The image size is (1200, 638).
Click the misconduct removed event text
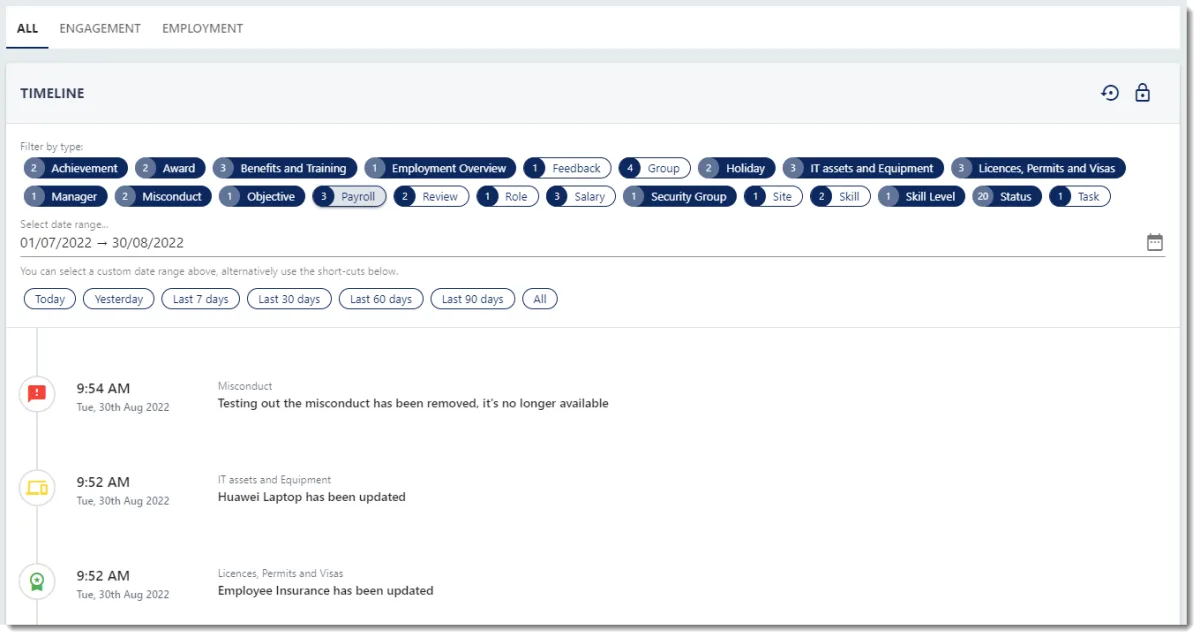(413, 403)
